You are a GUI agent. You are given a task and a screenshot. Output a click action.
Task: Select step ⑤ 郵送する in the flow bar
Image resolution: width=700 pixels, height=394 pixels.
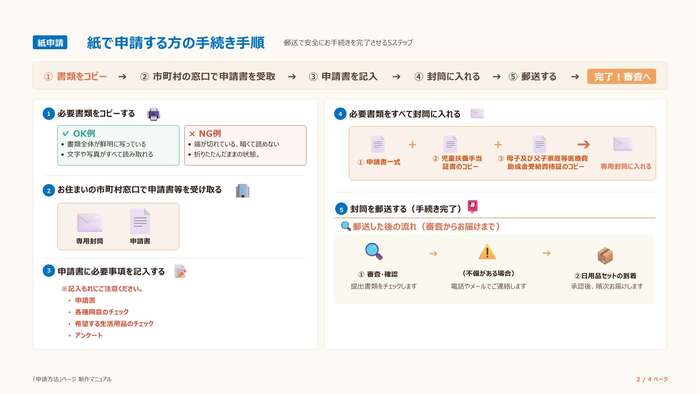point(533,77)
